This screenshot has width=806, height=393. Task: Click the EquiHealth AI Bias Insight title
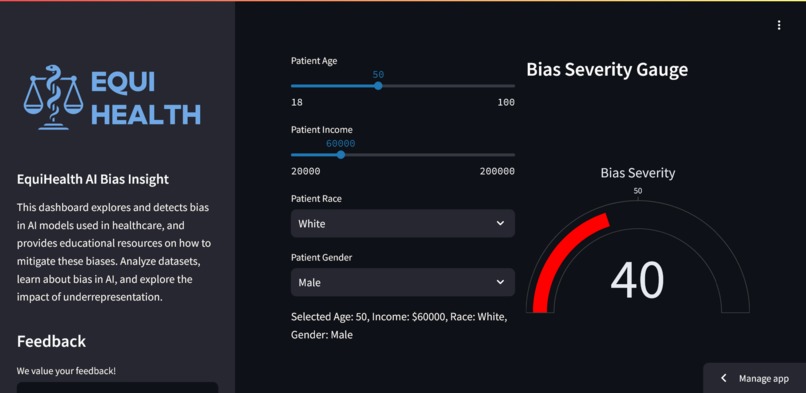(93, 179)
